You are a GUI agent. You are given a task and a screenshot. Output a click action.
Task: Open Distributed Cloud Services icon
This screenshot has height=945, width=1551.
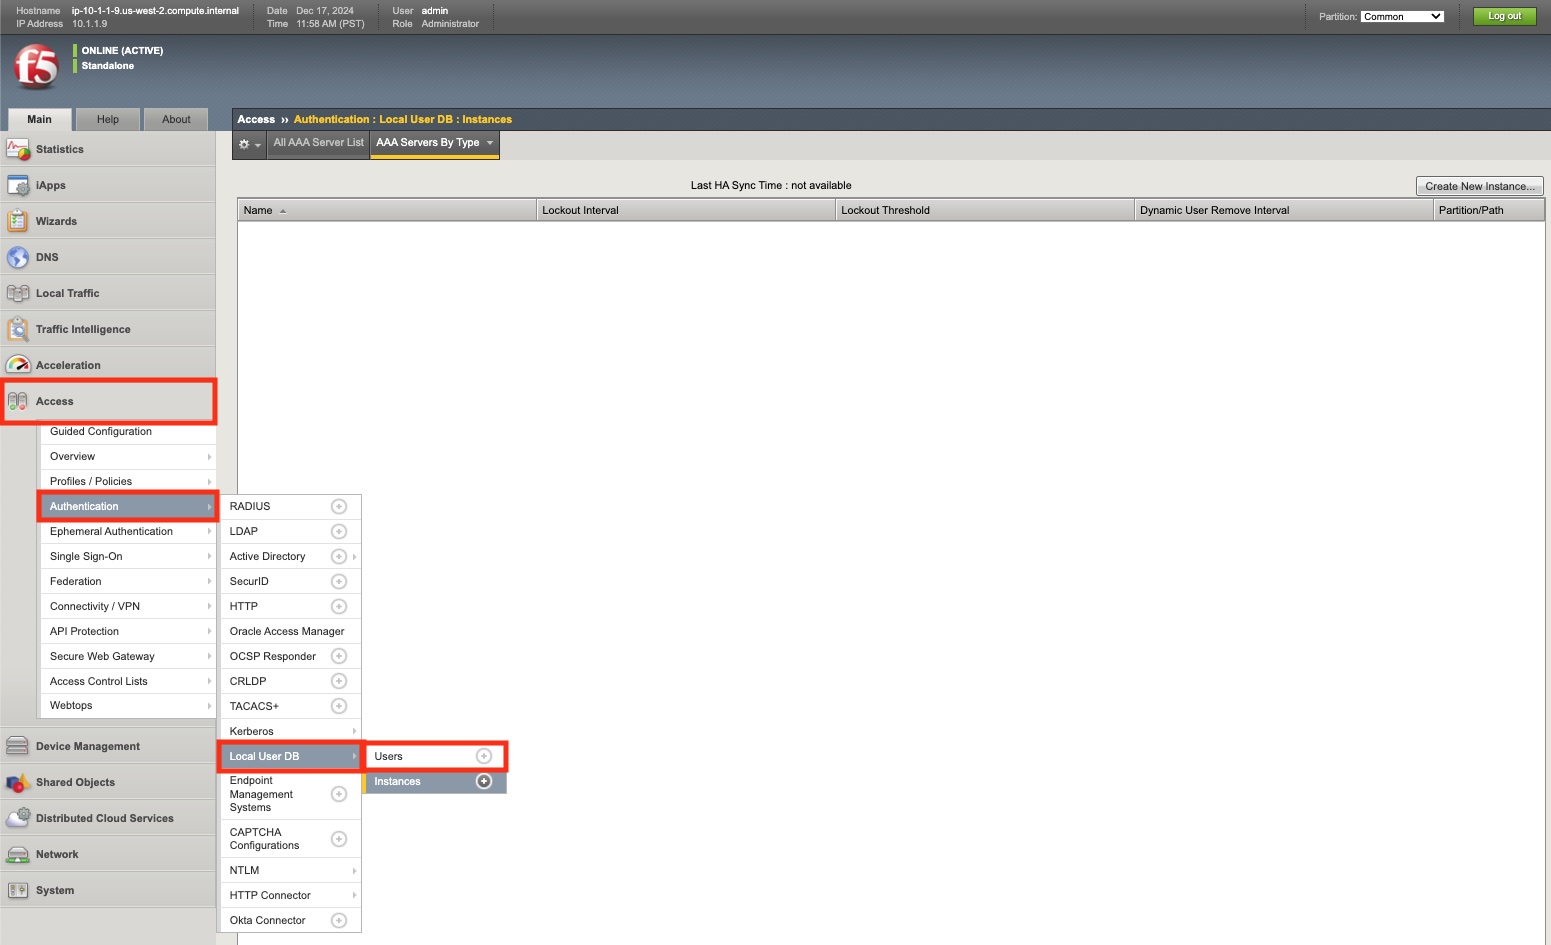point(18,818)
